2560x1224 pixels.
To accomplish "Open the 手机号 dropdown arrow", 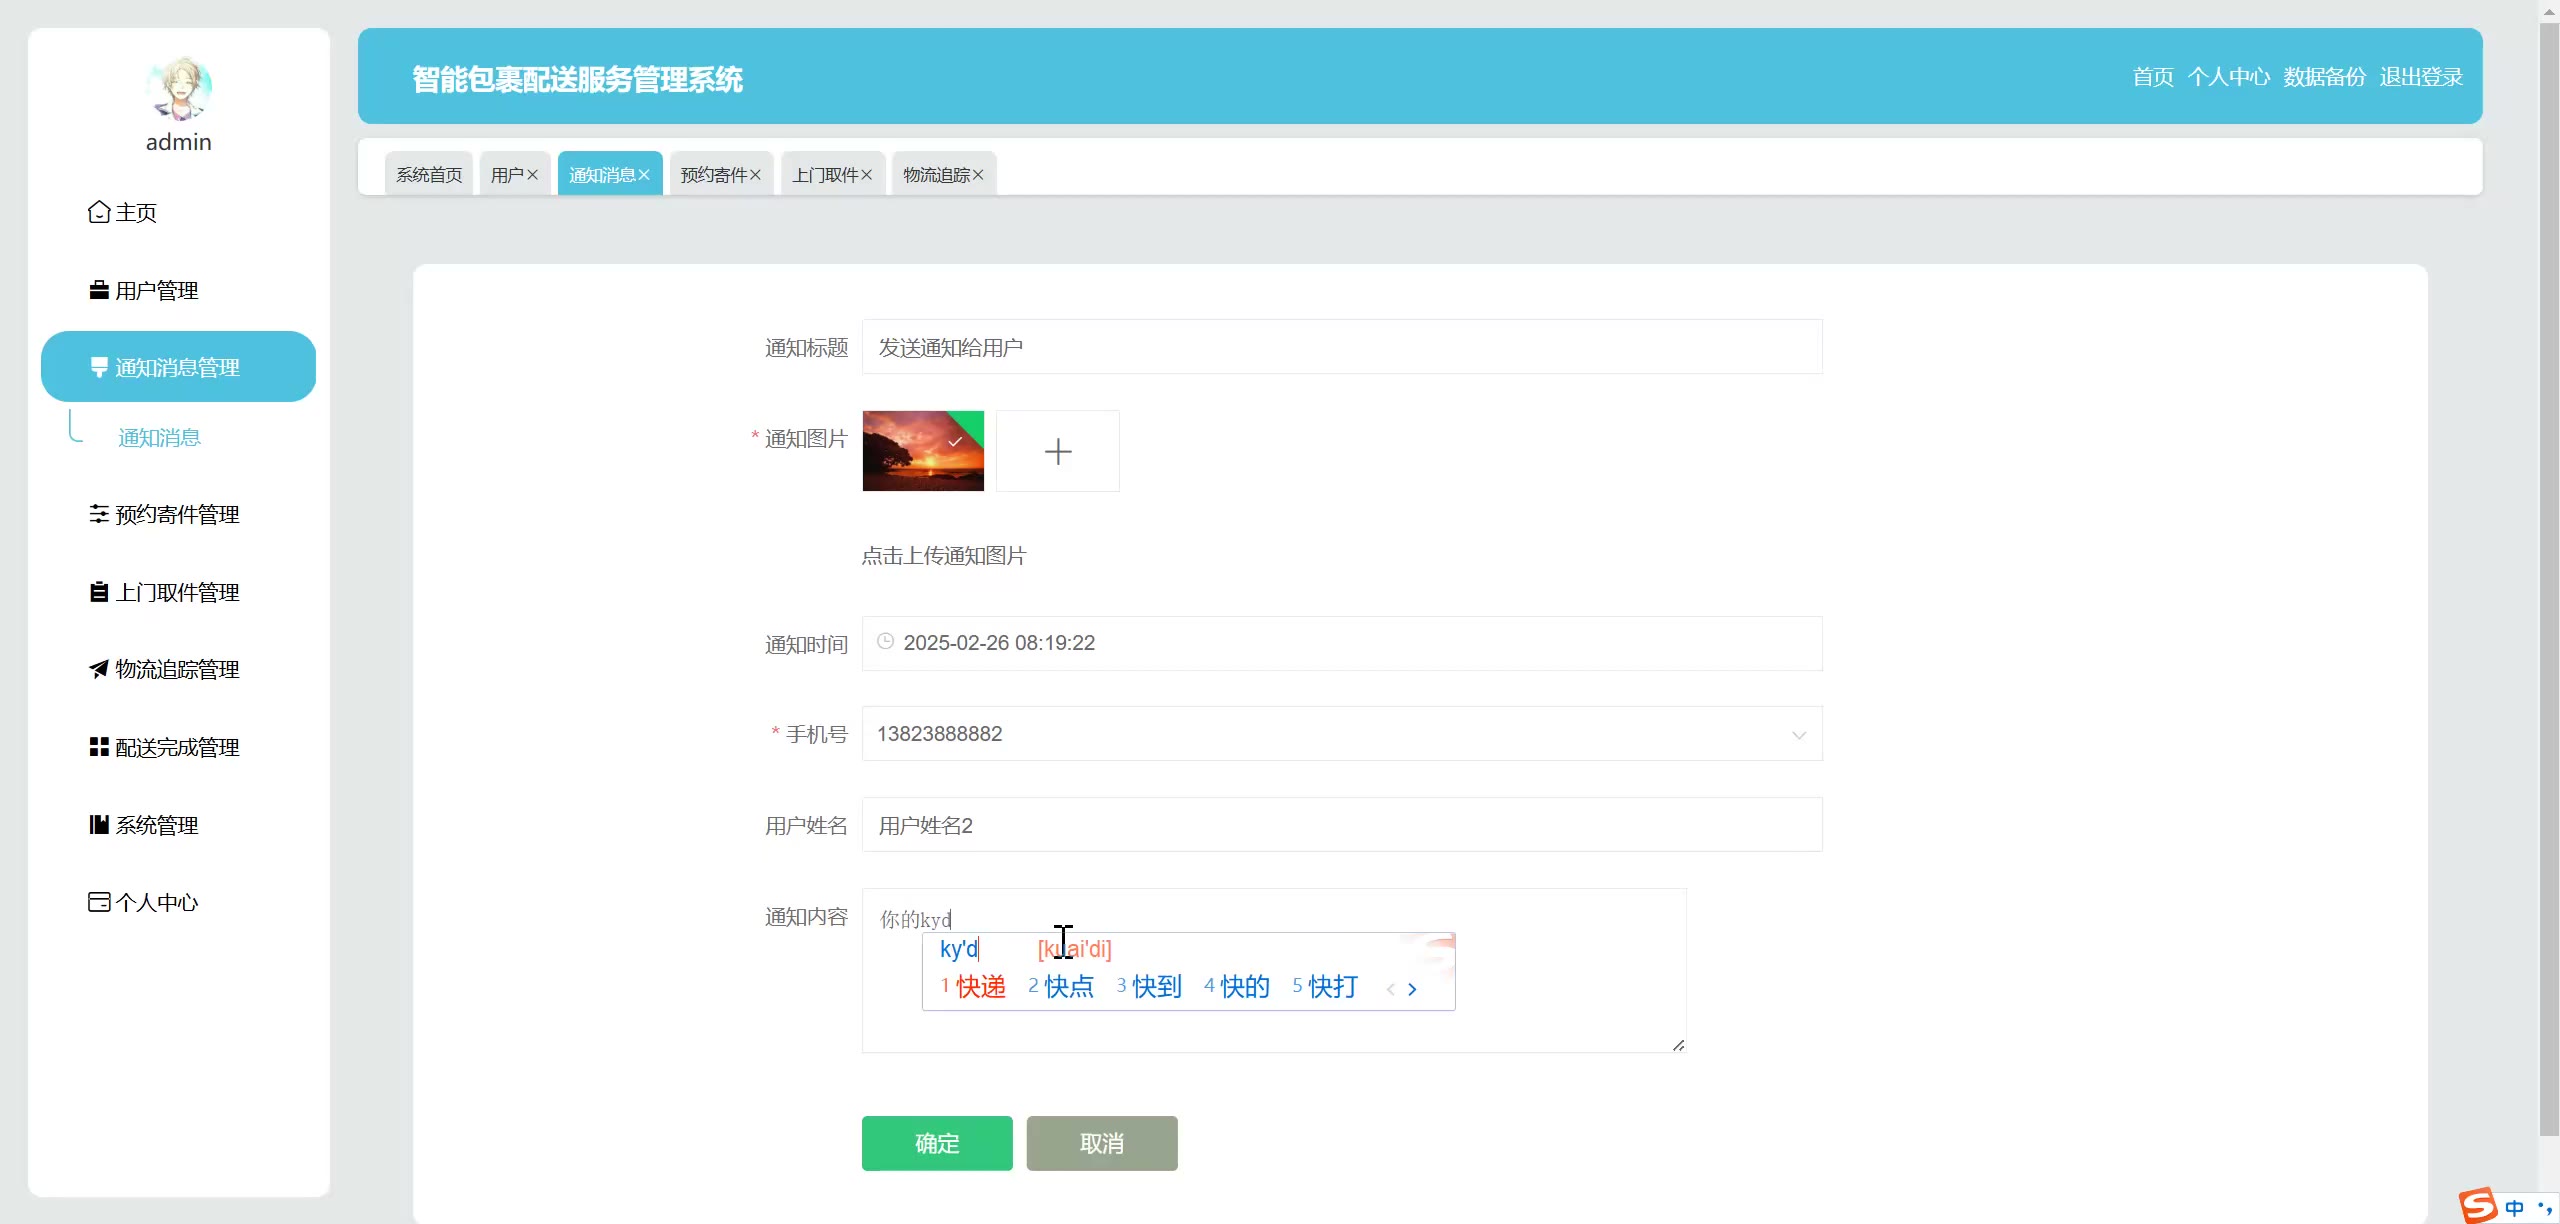I will click(1798, 735).
